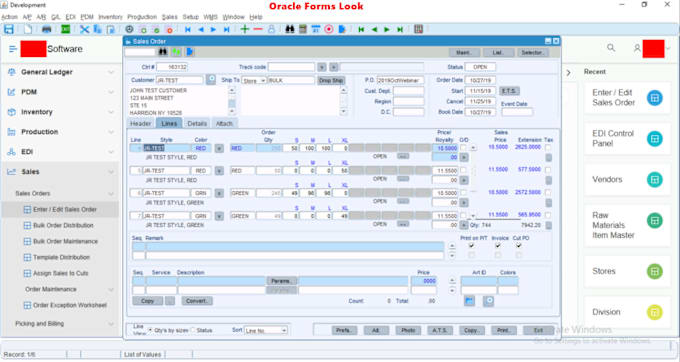The image size is (680, 362).
Task: Click the New blank page toolbar icon
Action: pos(28,29)
